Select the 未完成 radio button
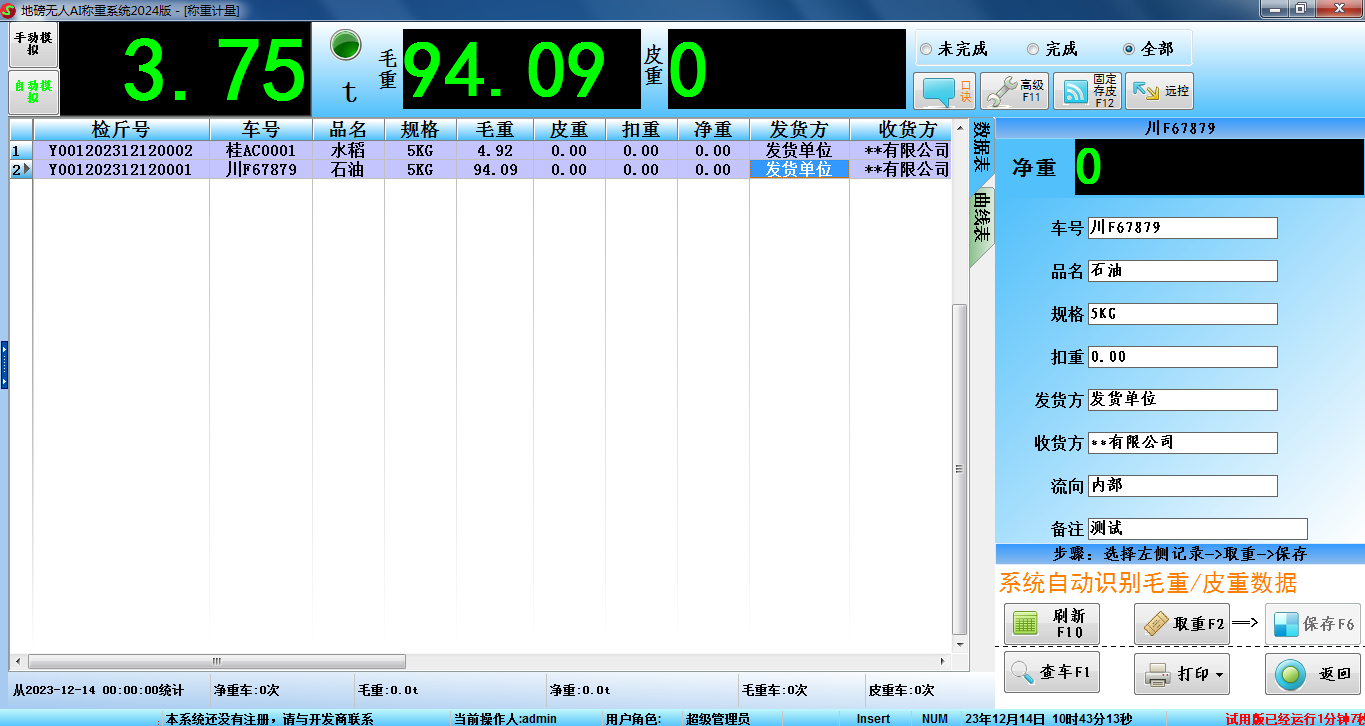1365x726 pixels. click(x=926, y=49)
